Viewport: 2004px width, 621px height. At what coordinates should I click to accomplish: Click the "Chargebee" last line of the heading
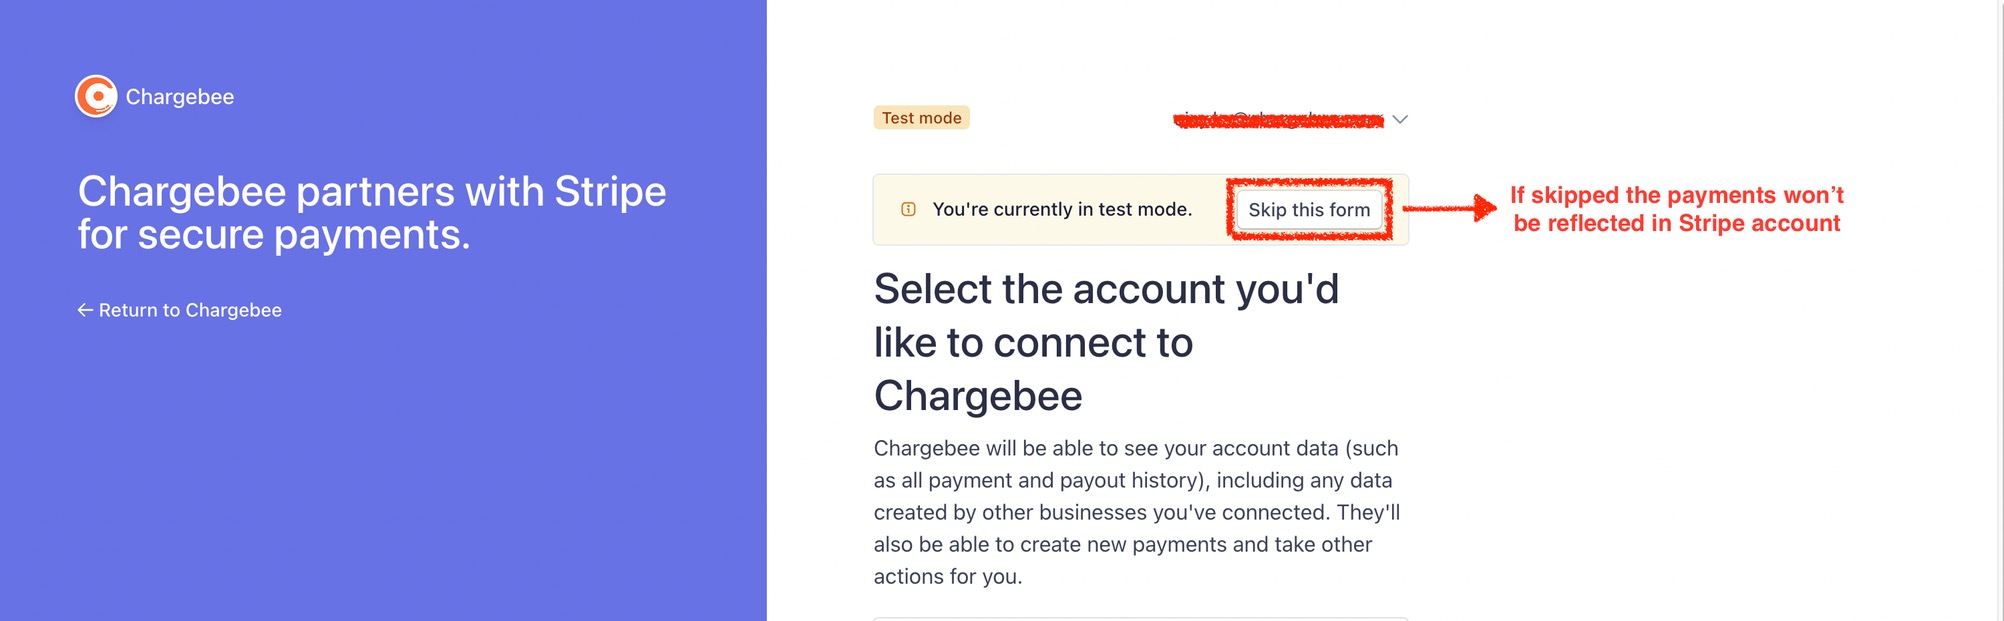point(978,396)
